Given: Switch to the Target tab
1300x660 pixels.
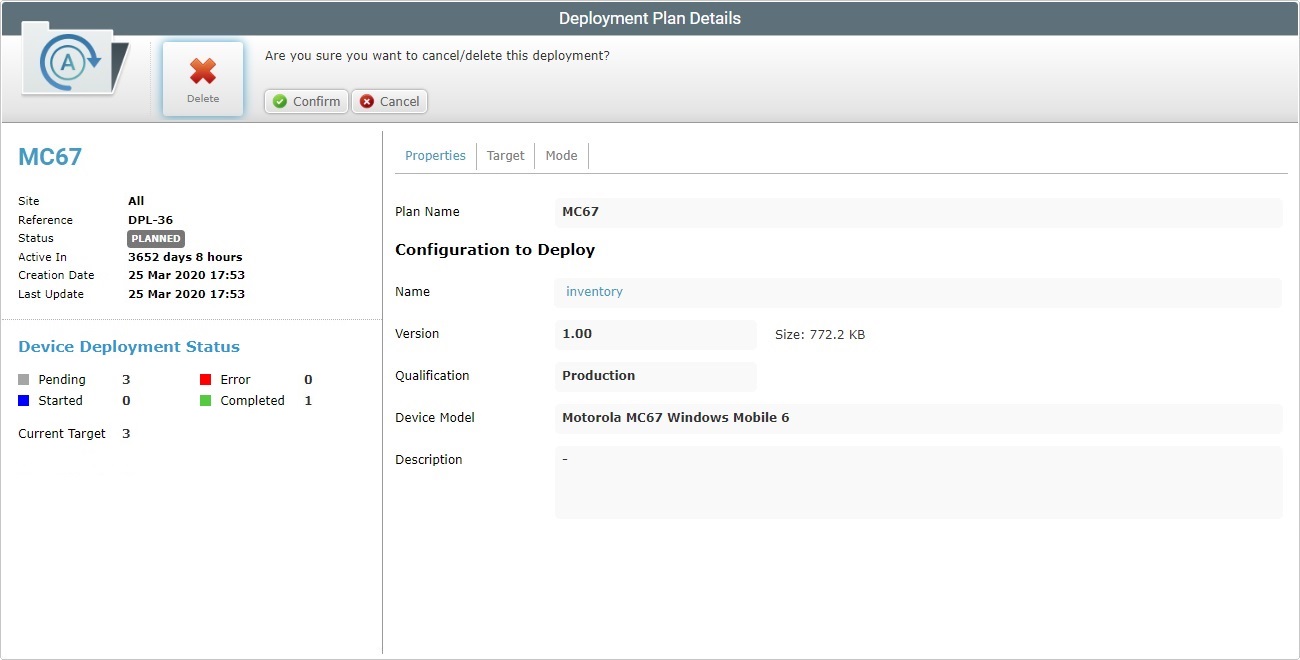Looking at the screenshot, I should pos(505,155).
